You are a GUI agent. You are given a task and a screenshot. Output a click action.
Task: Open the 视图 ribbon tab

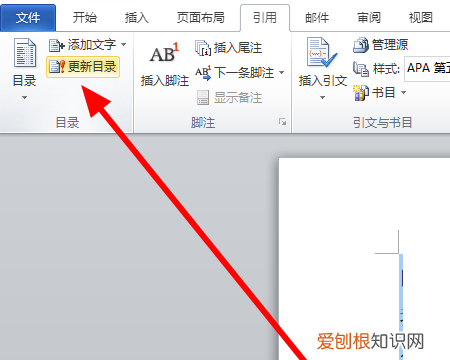tap(421, 18)
